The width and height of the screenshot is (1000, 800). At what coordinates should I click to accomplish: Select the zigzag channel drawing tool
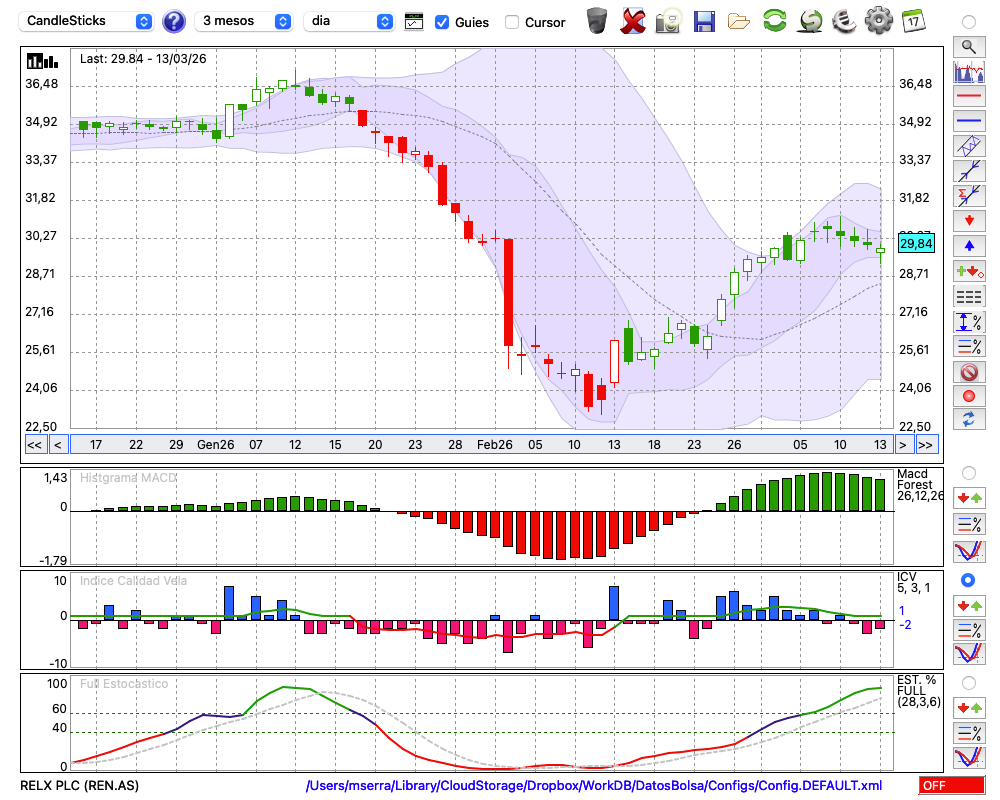969,146
